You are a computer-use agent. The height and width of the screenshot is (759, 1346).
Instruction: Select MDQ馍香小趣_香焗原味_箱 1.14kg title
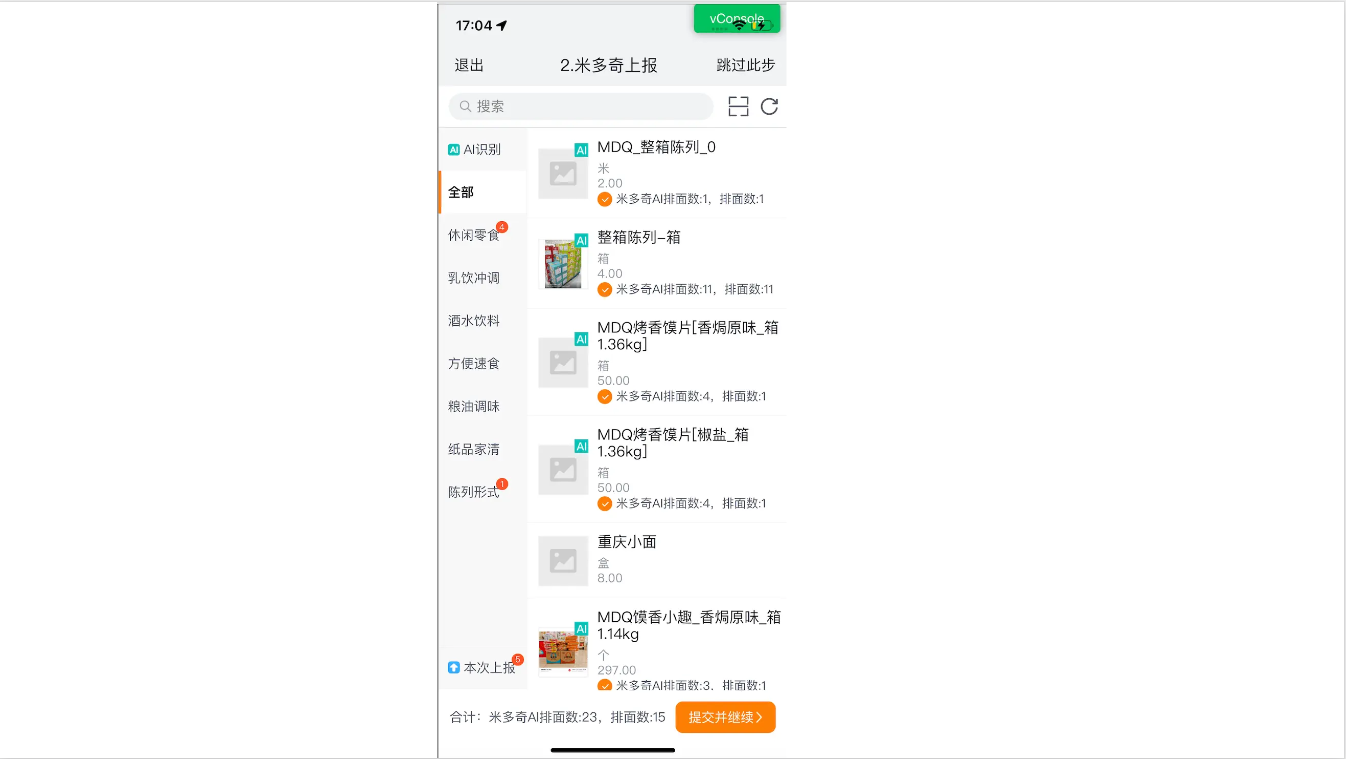coord(689,626)
